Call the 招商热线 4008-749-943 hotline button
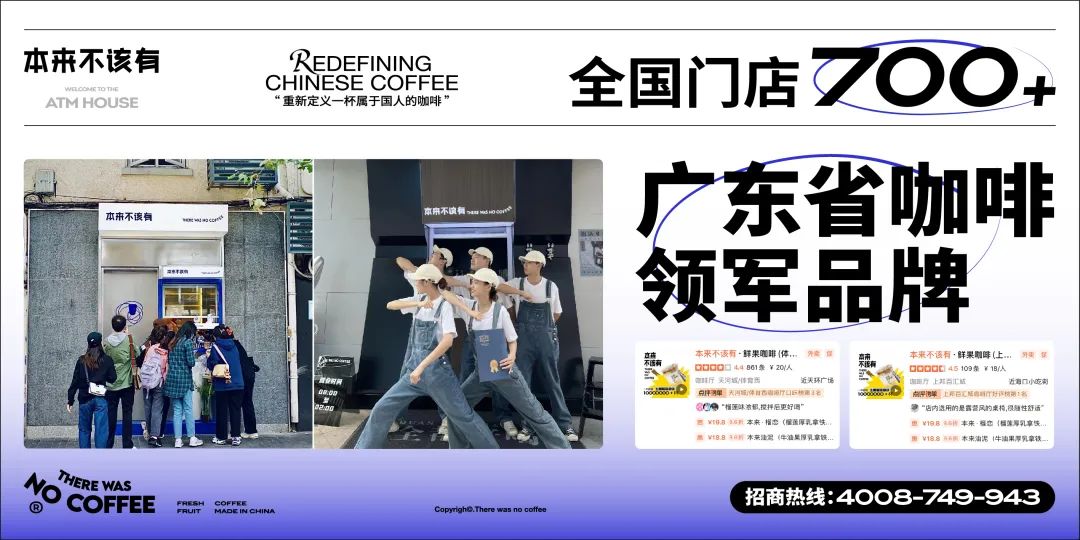The image size is (1080, 540). tap(892, 497)
